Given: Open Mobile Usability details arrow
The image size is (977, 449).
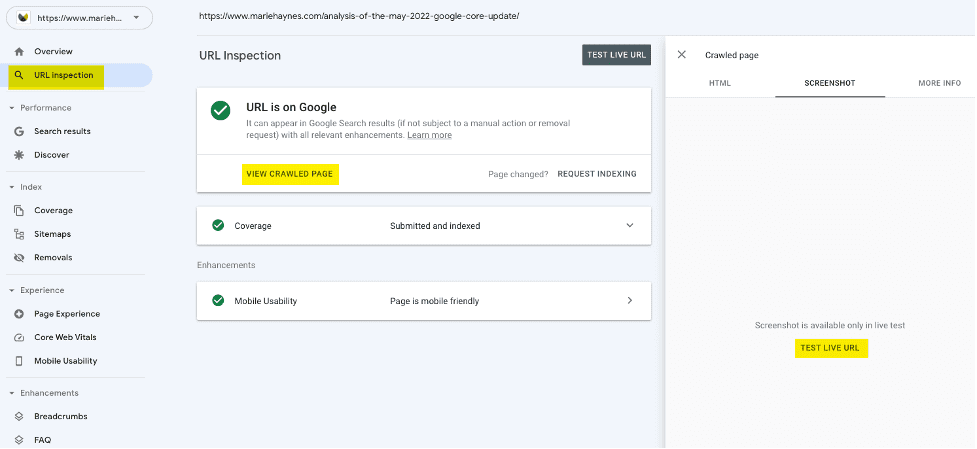Looking at the screenshot, I should tap(629, 300).
